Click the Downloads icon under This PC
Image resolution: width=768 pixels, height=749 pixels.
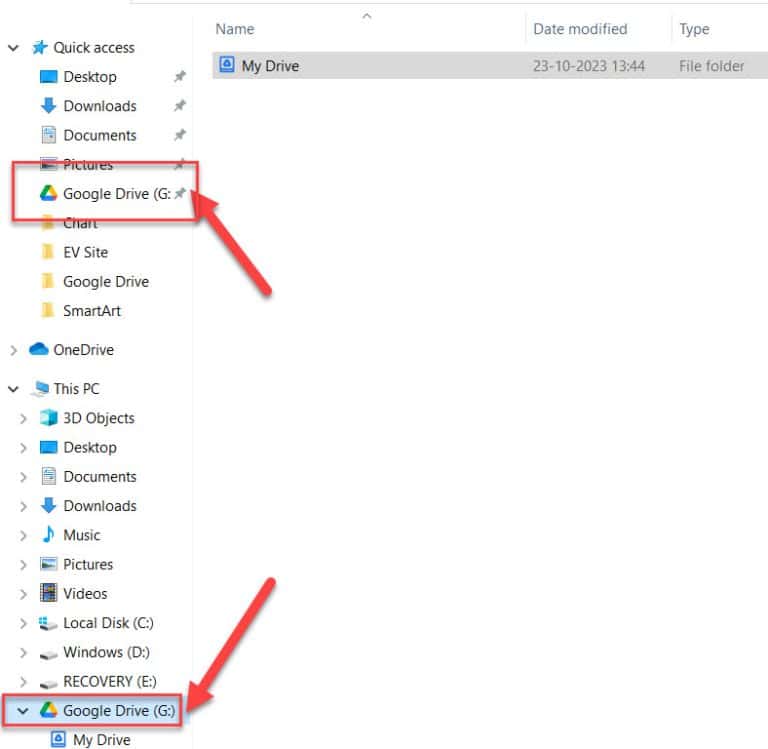tap(48, 506)
